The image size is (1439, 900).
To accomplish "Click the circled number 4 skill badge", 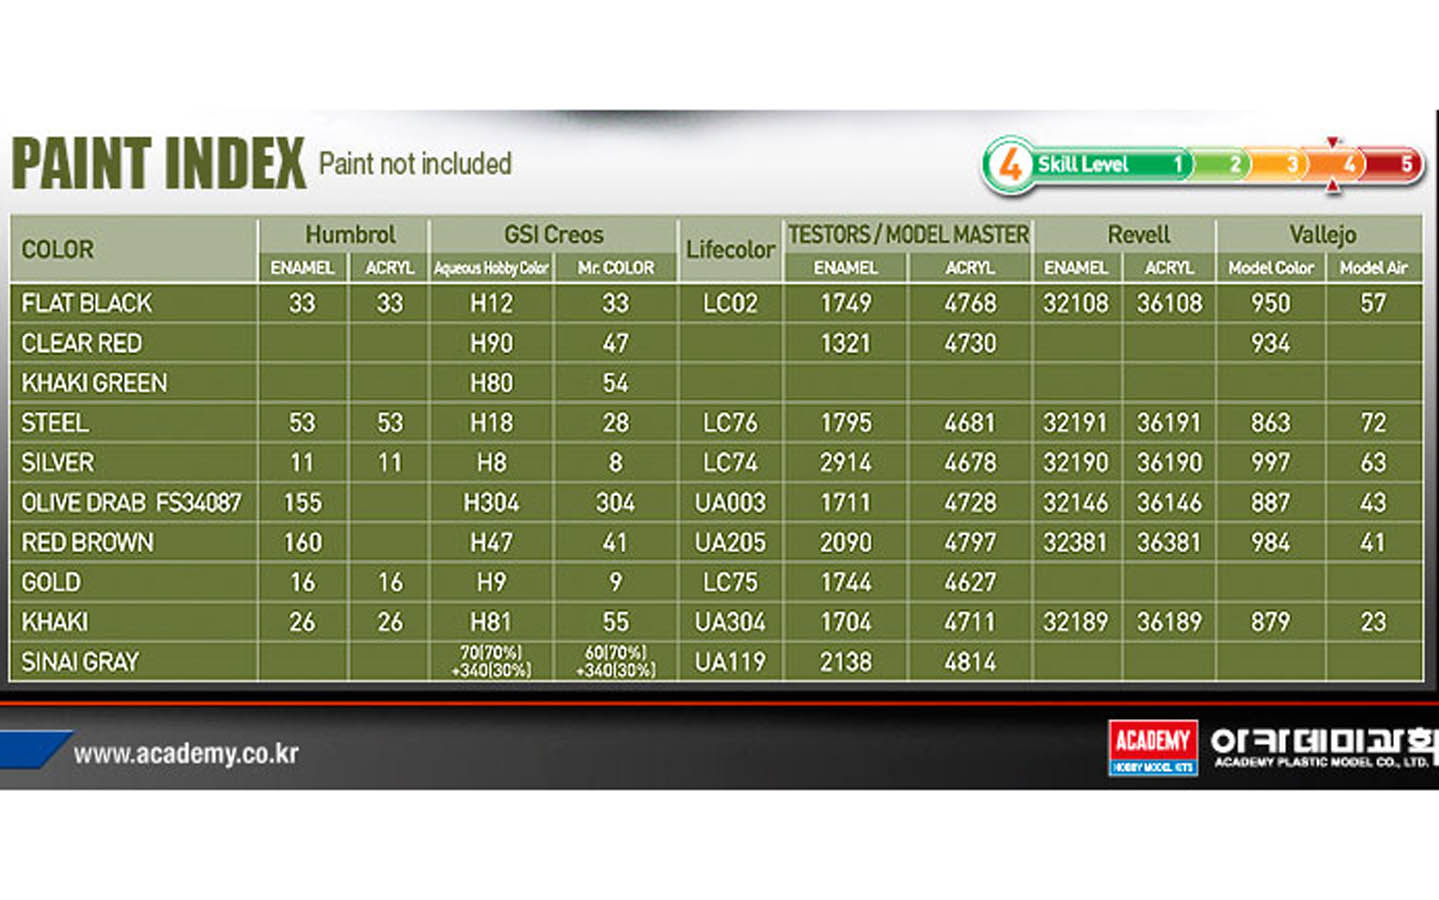I will [x=1009, y=164].
